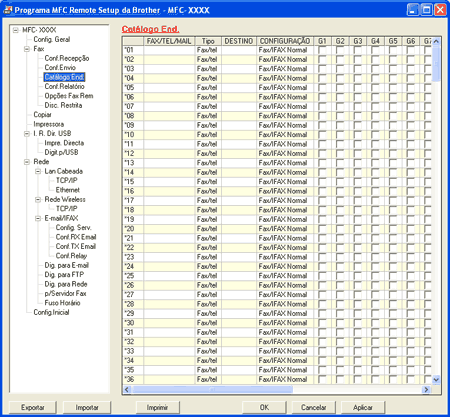Click FAX/TEL/MAIL column header

[x=169, y=41]
